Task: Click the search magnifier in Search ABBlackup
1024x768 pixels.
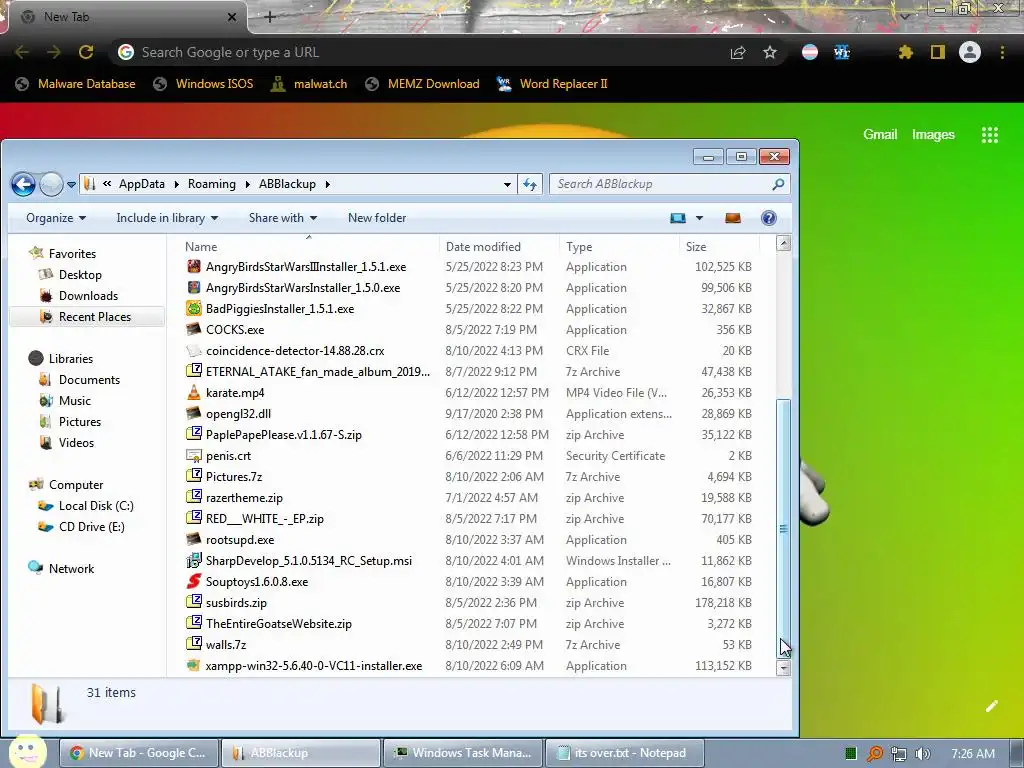Action: [x=778, y=184]
